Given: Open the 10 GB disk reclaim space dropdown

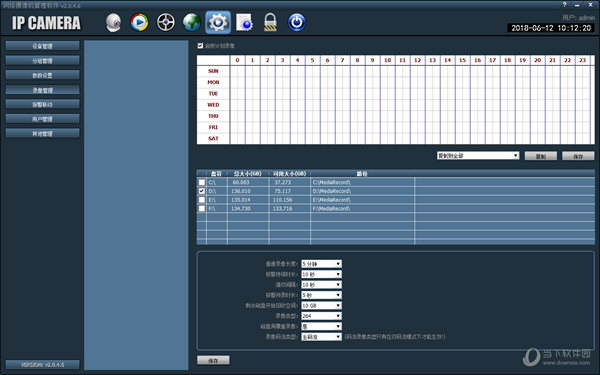Looking at the screenshot, I should point(321,305).
